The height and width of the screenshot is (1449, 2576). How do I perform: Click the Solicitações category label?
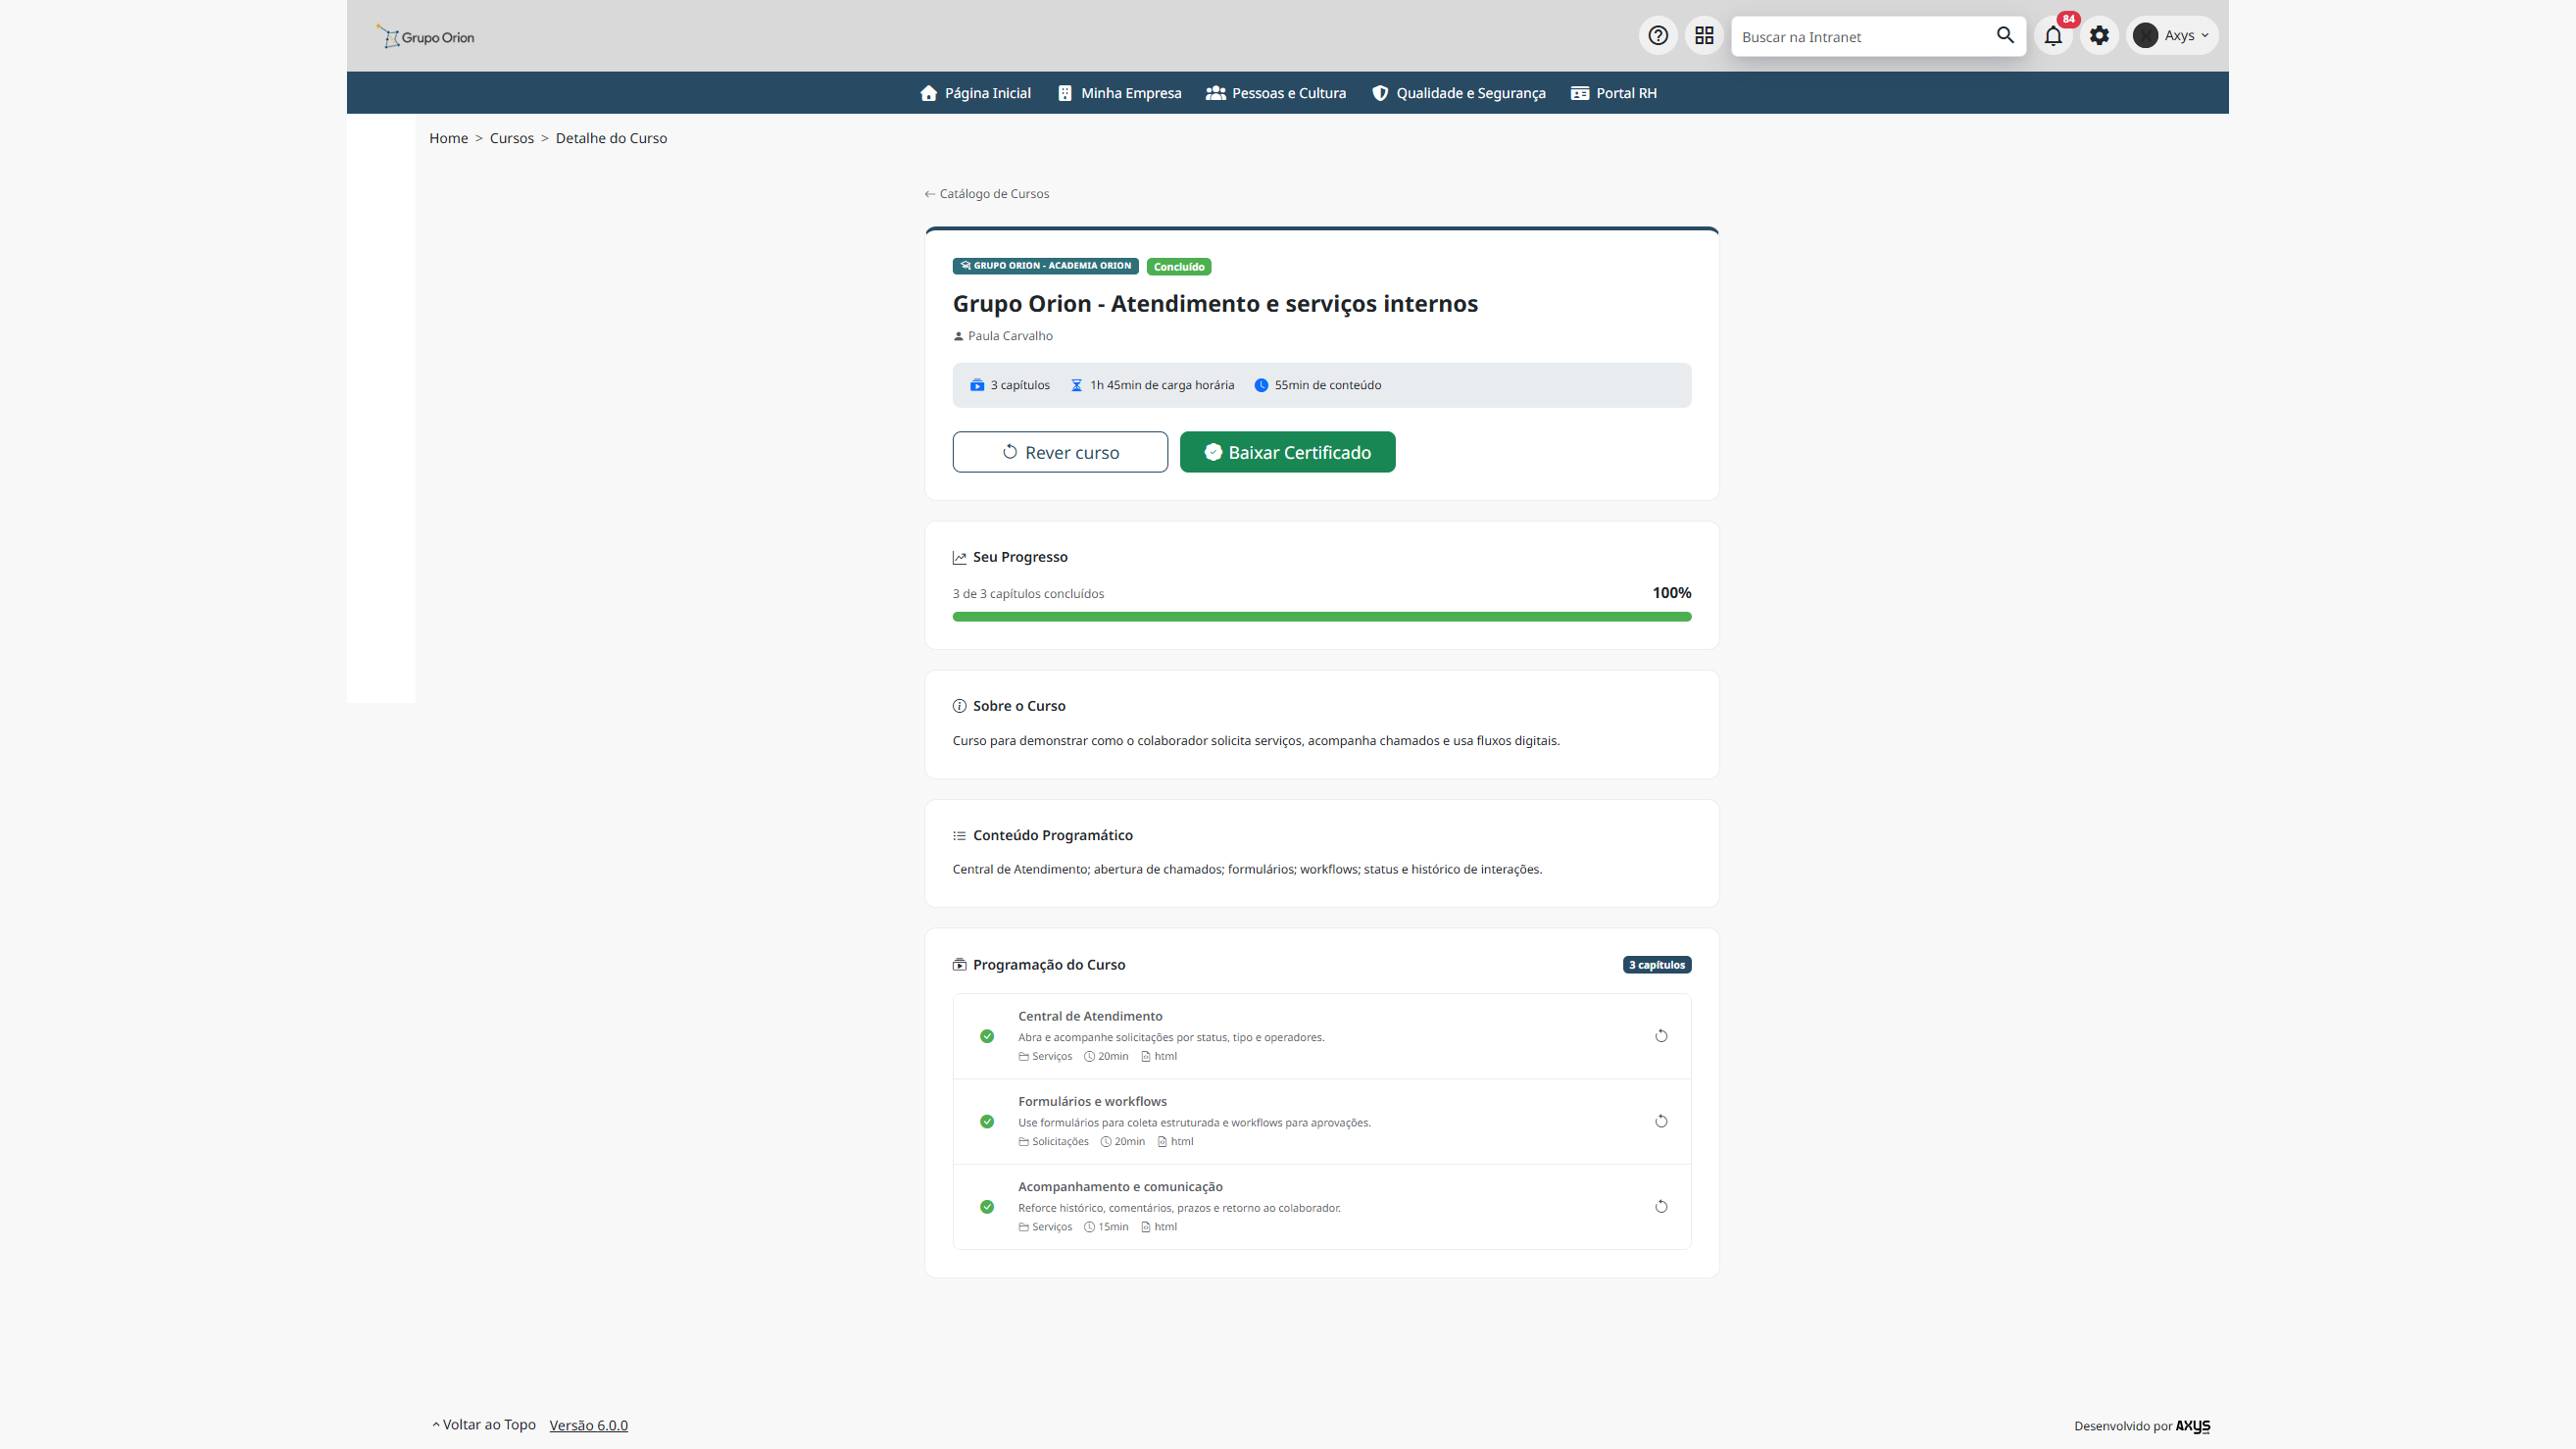click(1059, 1141)
